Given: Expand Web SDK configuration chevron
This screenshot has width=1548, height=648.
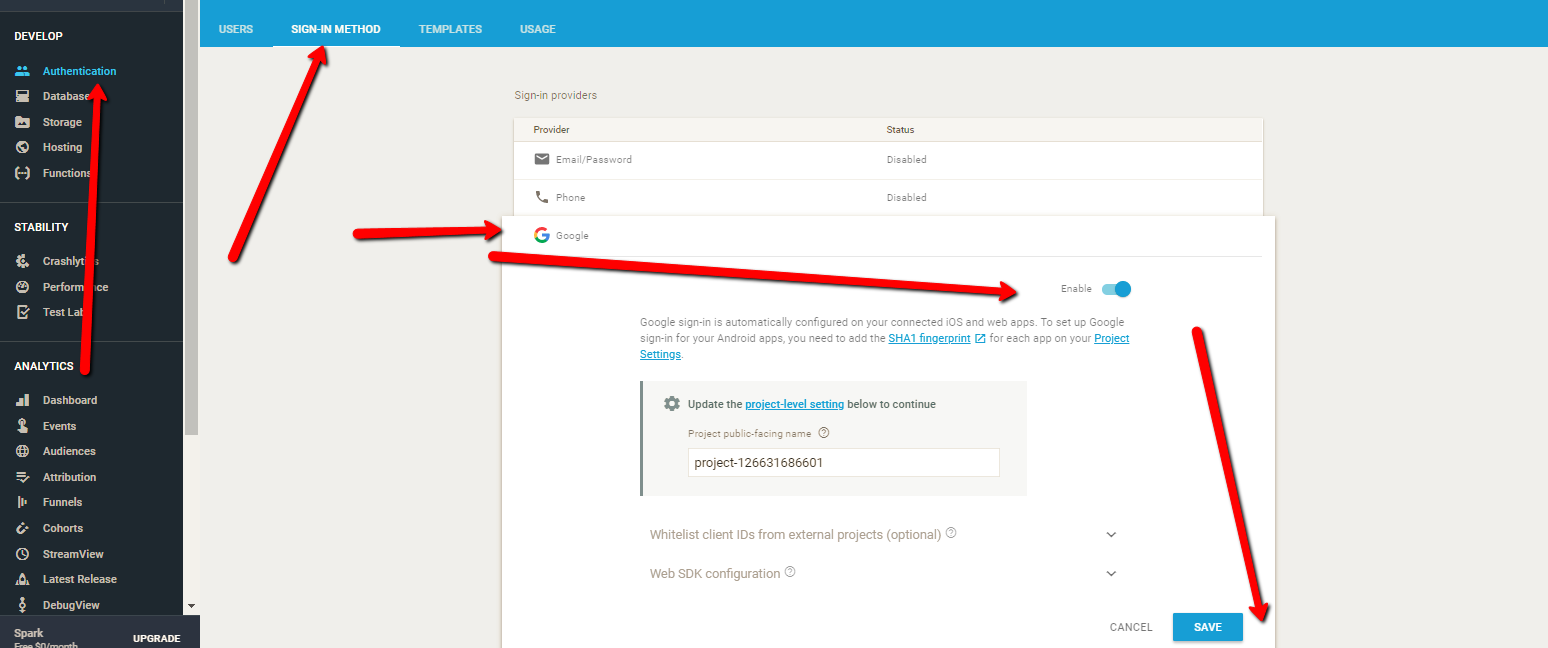Looking at the screenshot, I should tap(1111, 574).
